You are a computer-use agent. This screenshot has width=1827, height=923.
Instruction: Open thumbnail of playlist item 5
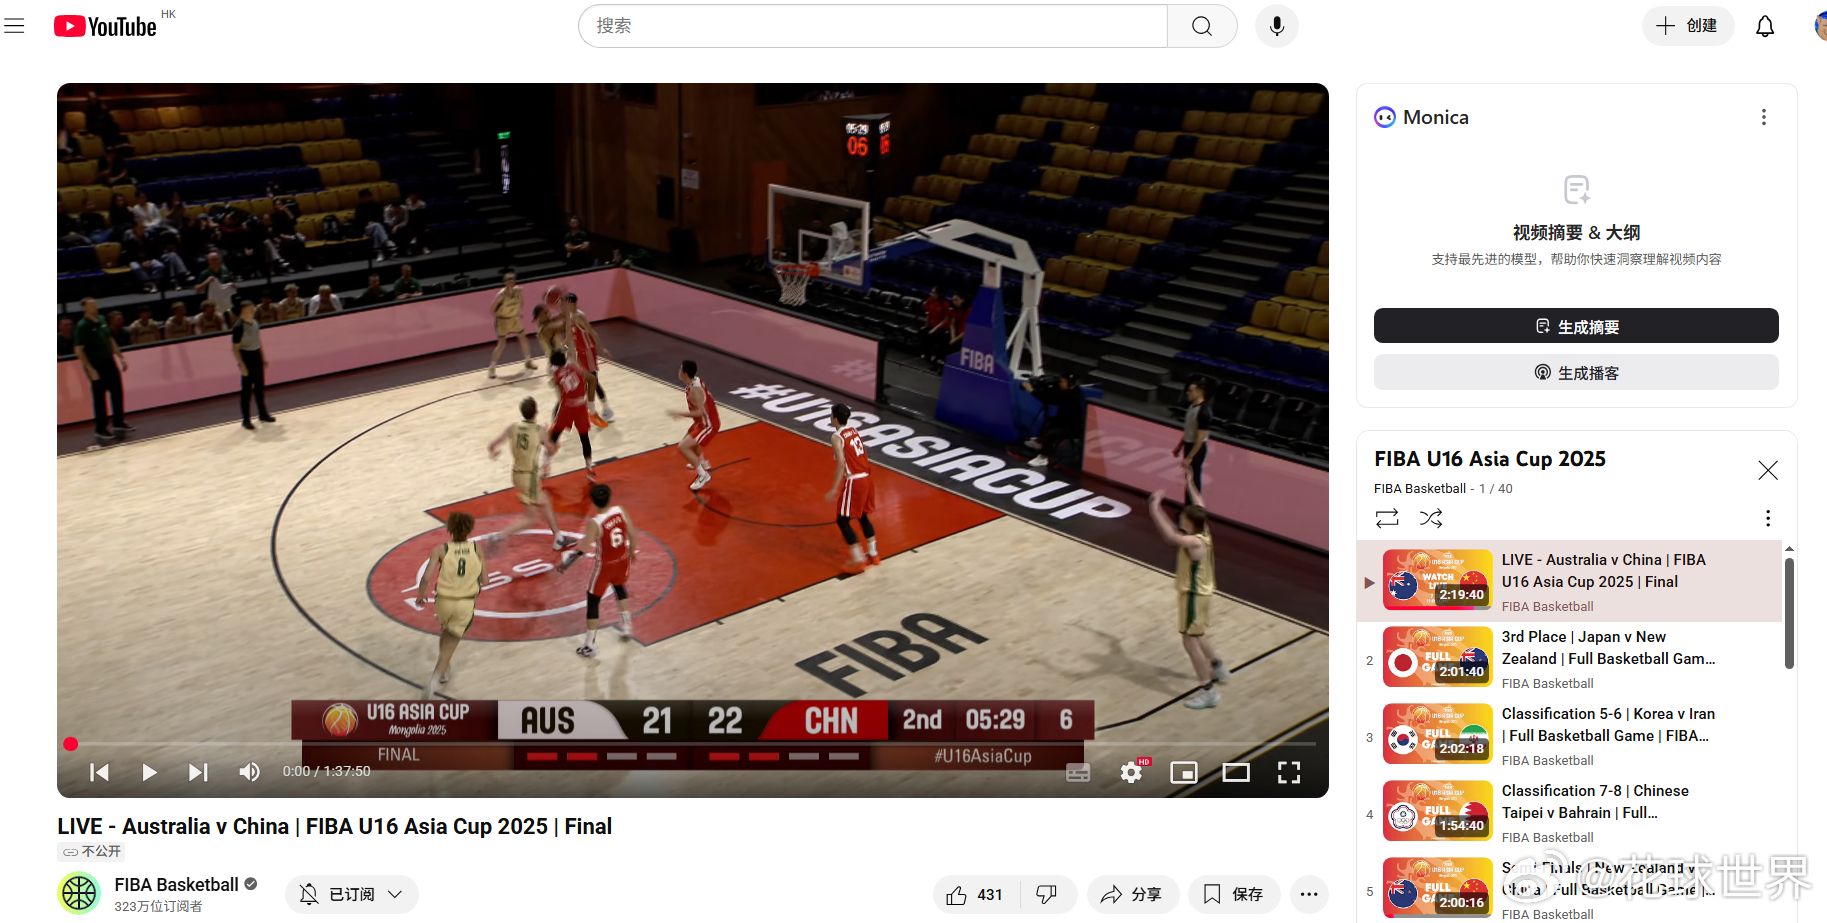(1437, 888)
